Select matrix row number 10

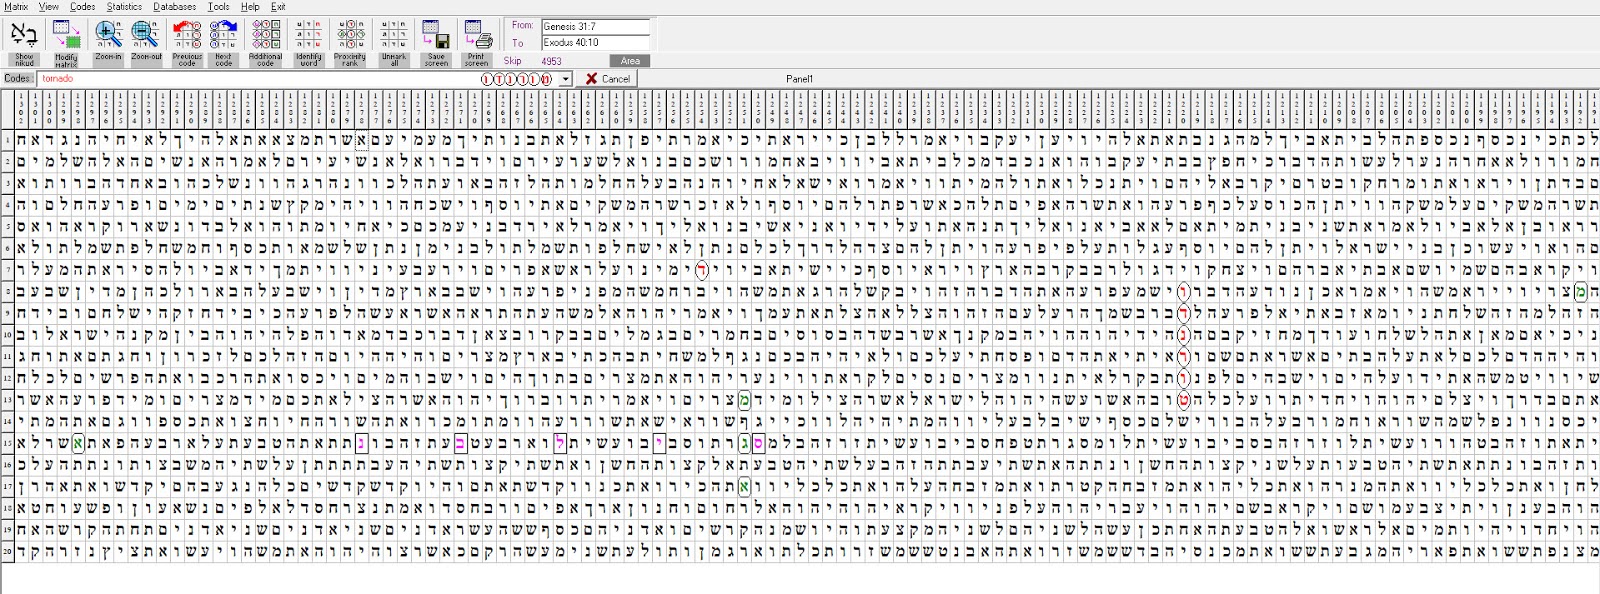point(7,334)
